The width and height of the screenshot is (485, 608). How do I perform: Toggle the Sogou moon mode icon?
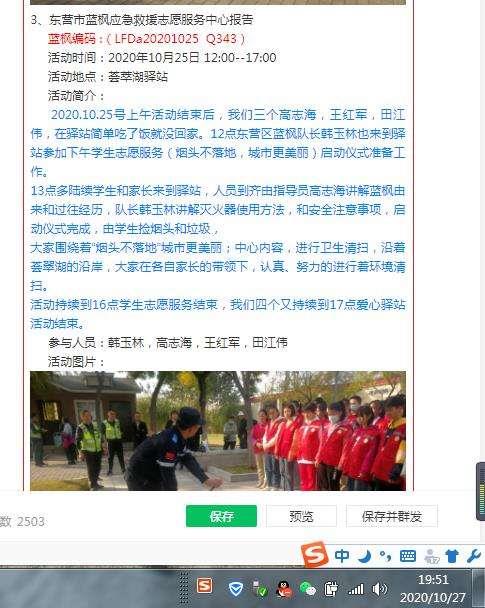click(364, 556)
